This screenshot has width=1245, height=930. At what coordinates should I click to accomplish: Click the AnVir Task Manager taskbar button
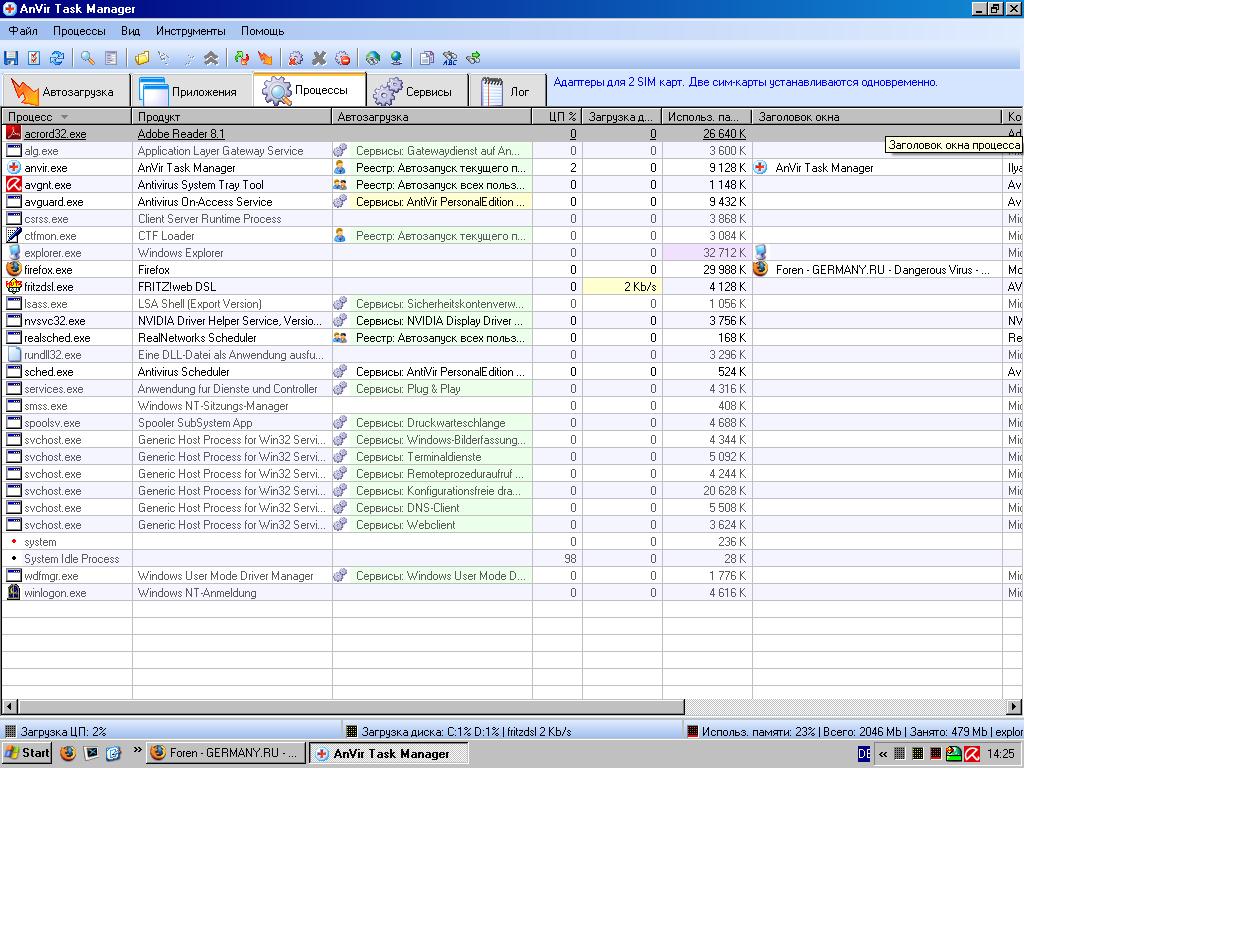click(x=389, y=753)
